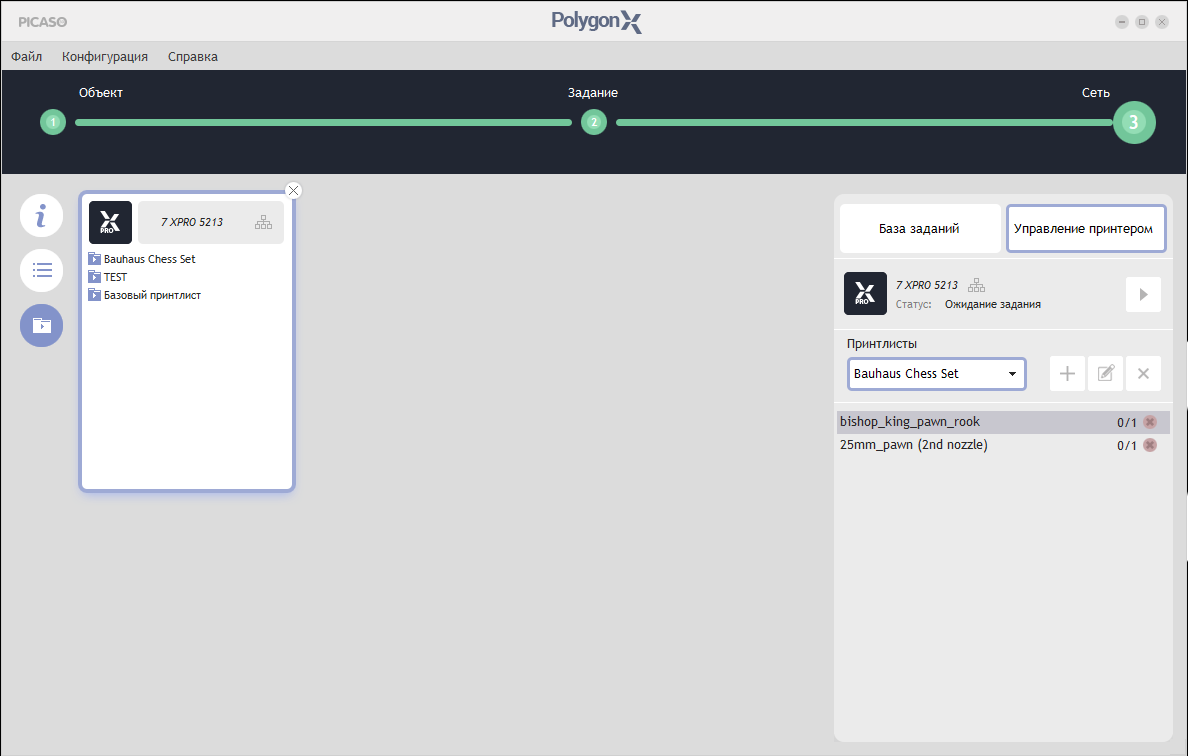
Task: Open the Файл menu
Action: tap(27, 57)
